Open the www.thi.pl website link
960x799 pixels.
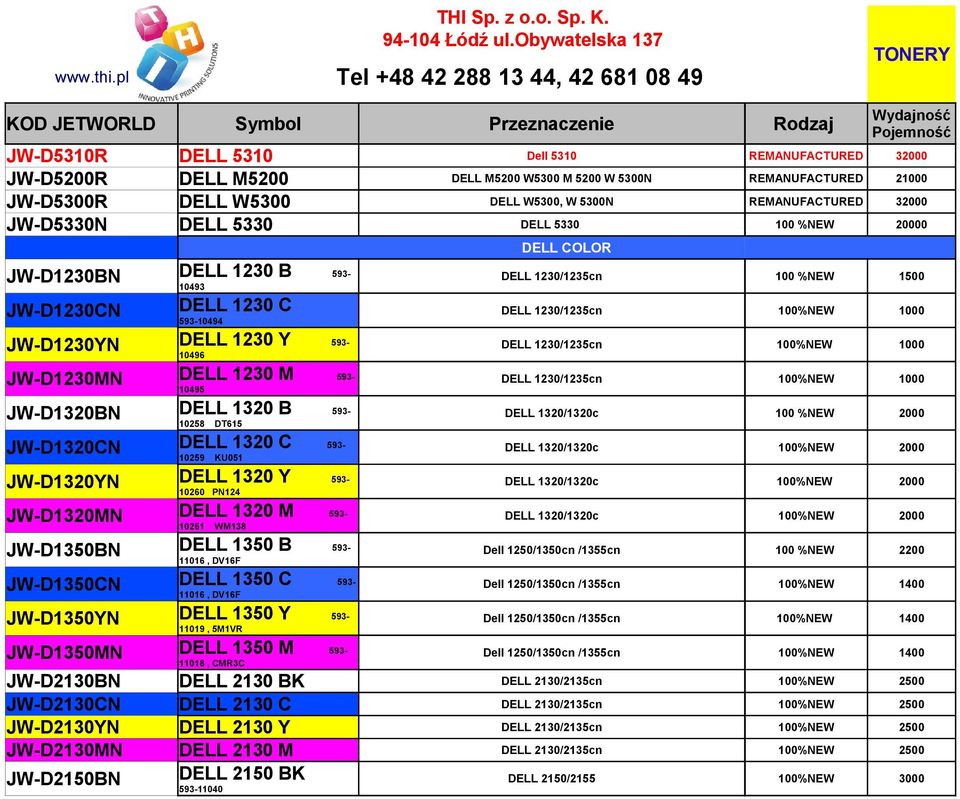(x=92, y=77)
